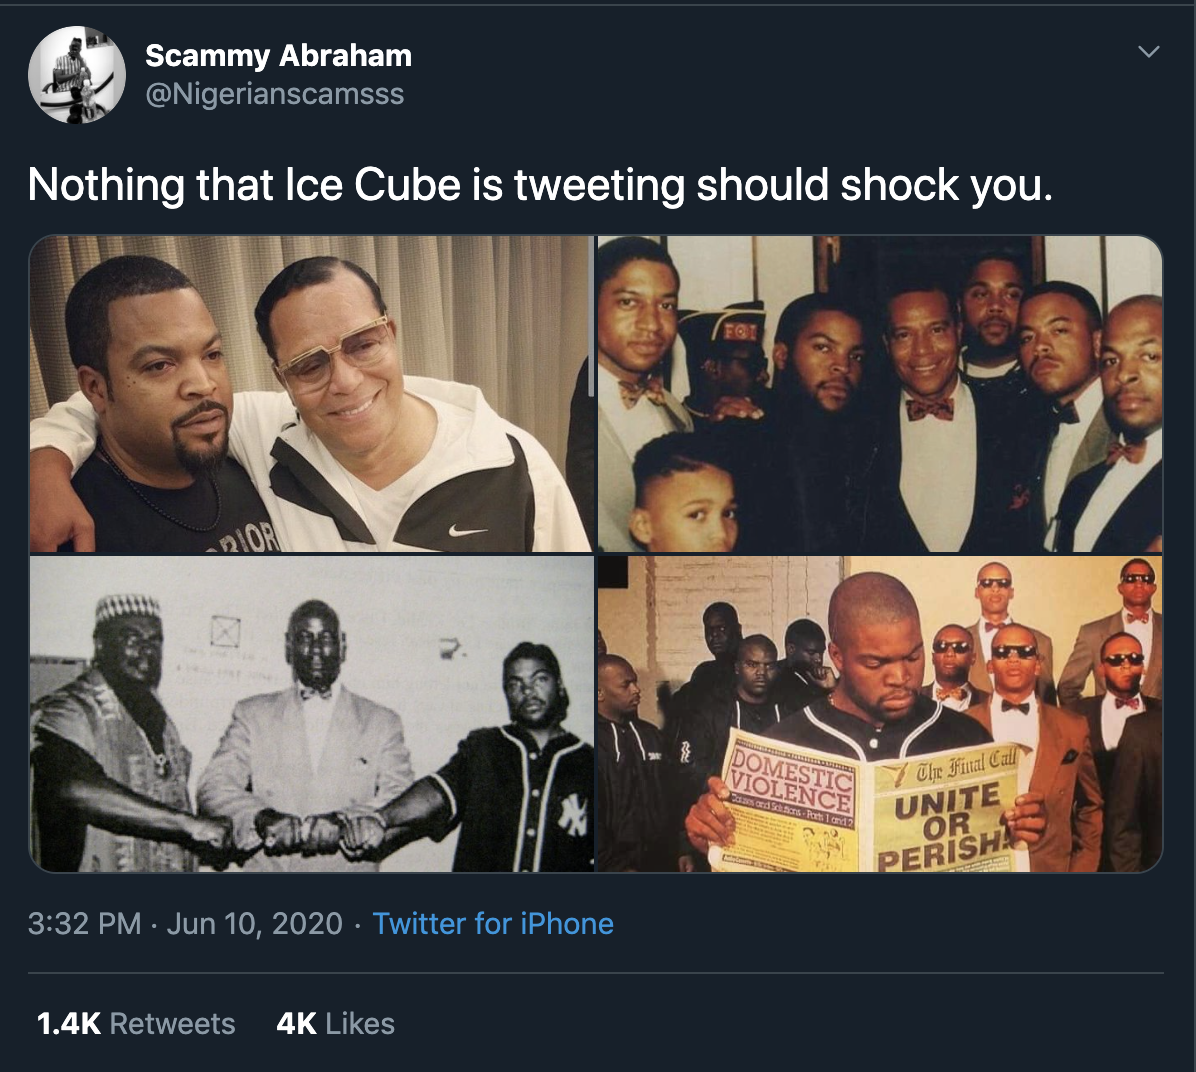Click the Jun 10, 2020 date
The image size is (1196, 1072).
click(x=254, y=923)
